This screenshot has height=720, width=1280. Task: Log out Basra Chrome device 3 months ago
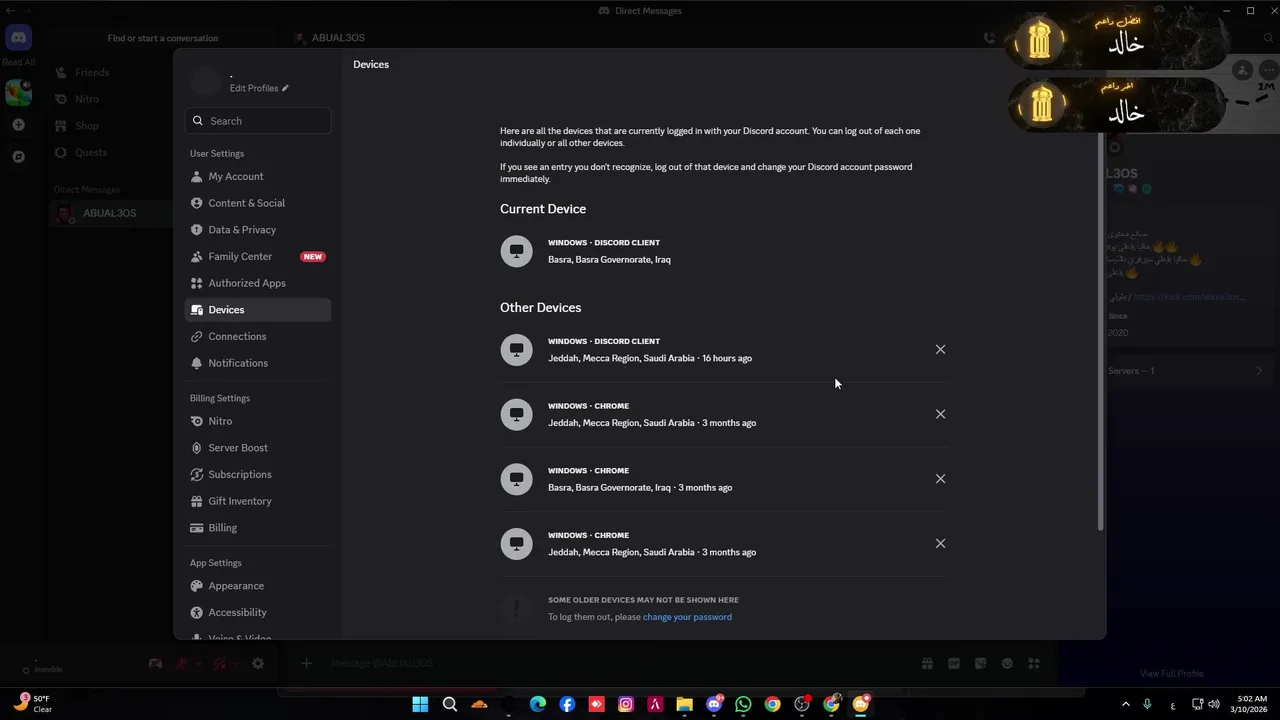[x=940, y=479]
